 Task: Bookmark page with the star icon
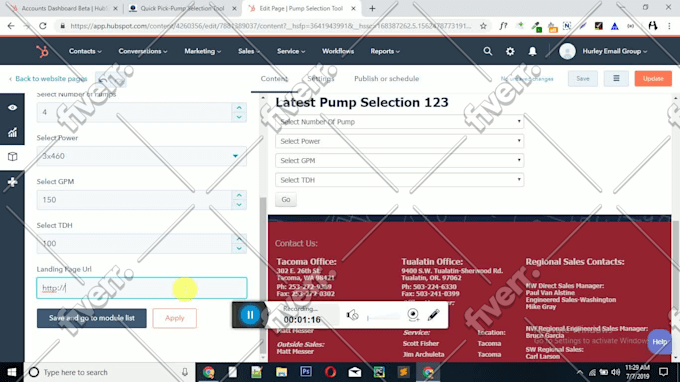click(x=483, y=26)
